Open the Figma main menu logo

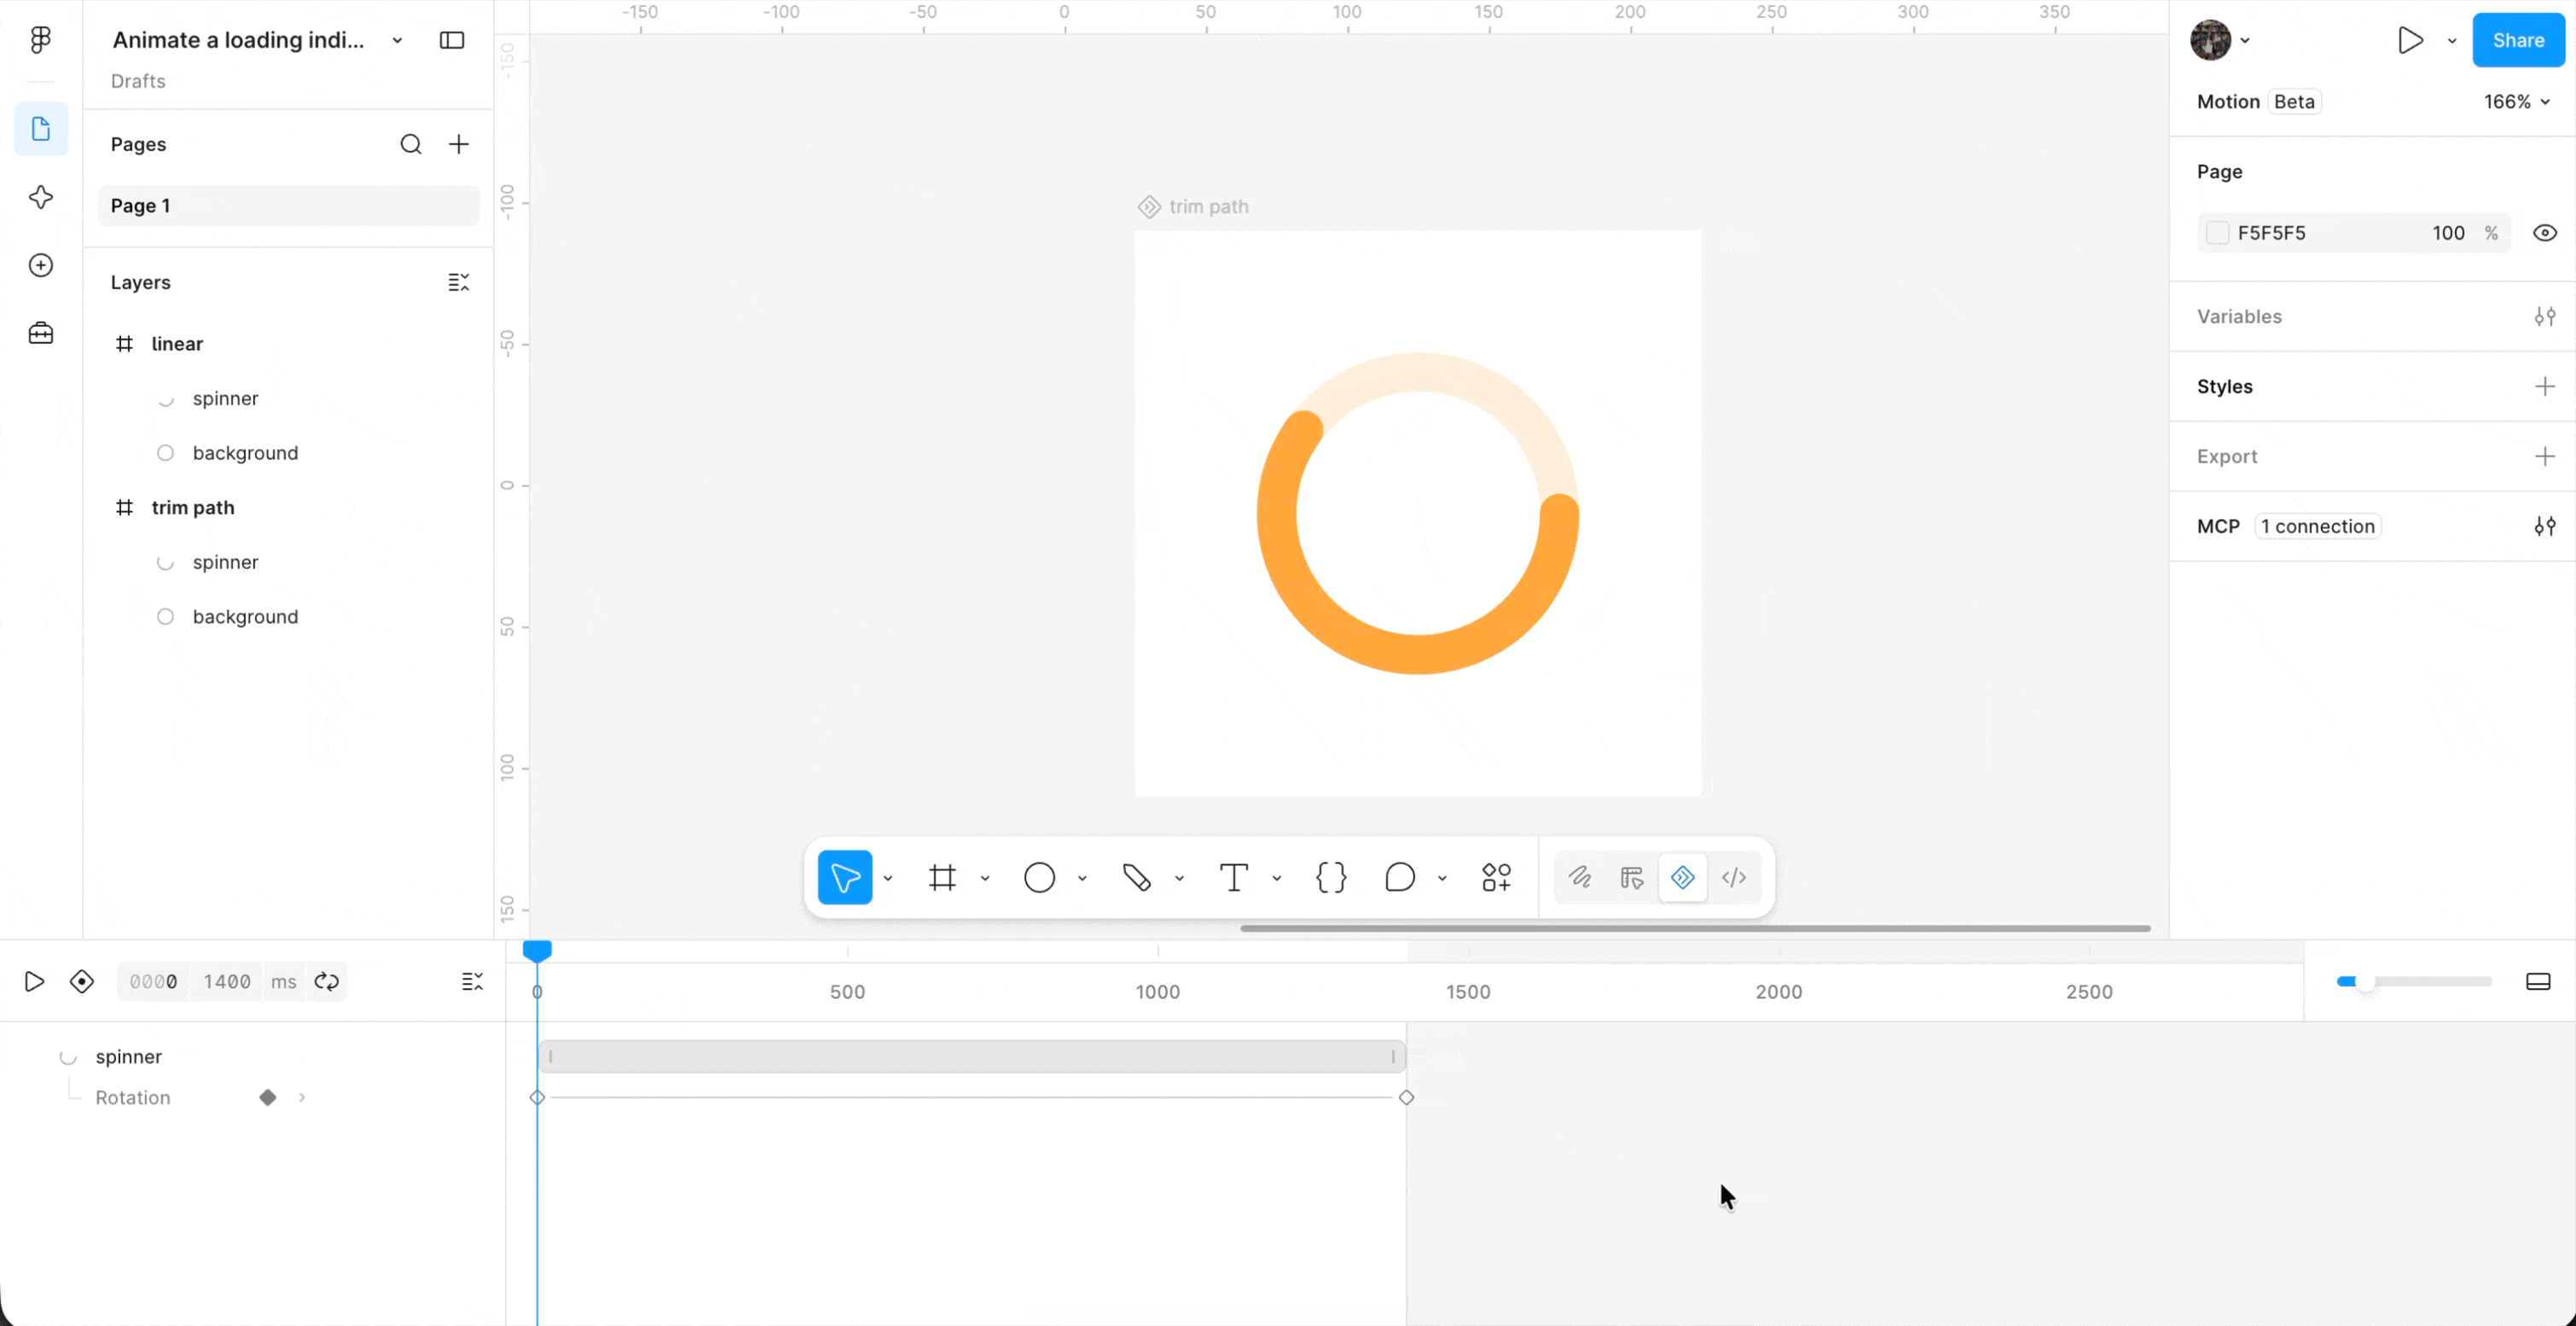[40, 40]
